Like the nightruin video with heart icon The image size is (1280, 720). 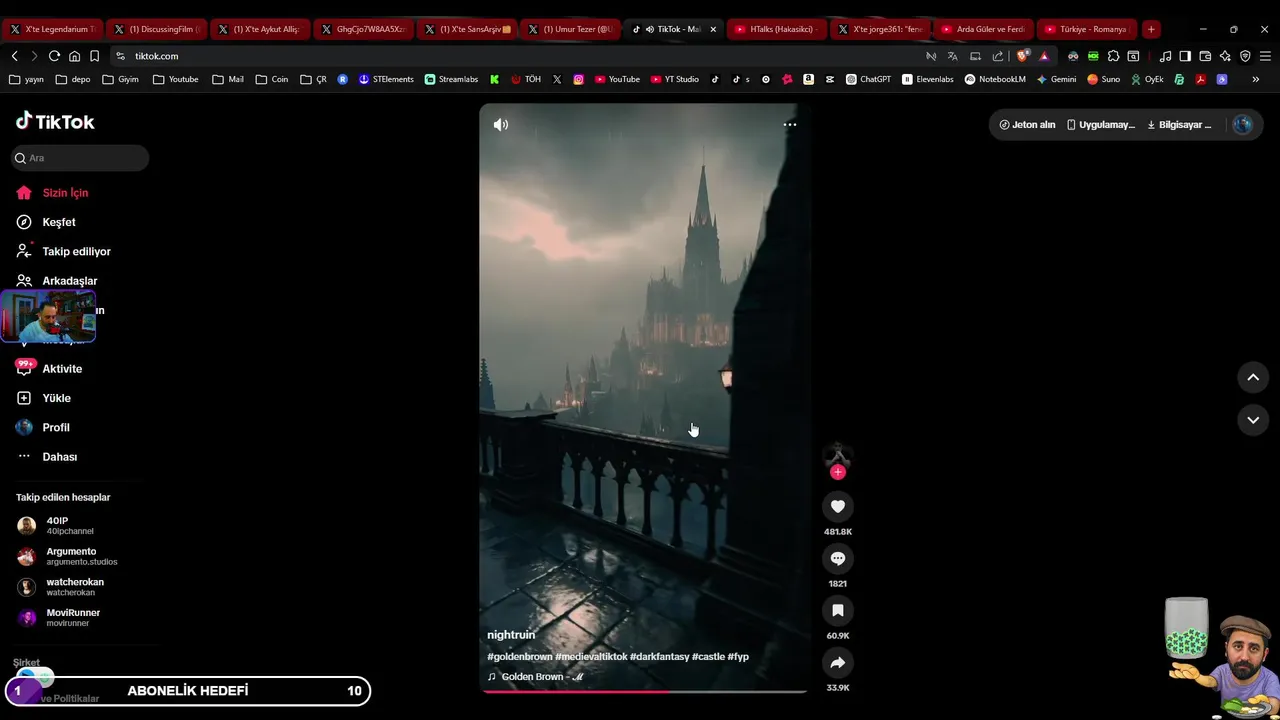click(x=838, y=506)
